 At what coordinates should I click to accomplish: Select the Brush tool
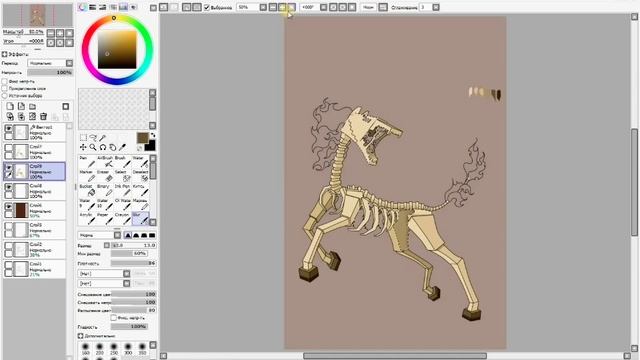122,162
